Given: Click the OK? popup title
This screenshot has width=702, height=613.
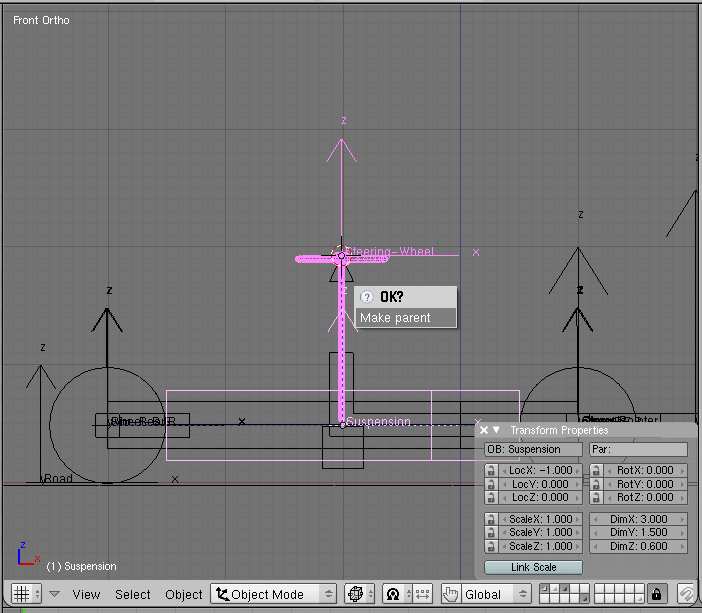Looking at the screenshot, I should (x=391, y=296).
